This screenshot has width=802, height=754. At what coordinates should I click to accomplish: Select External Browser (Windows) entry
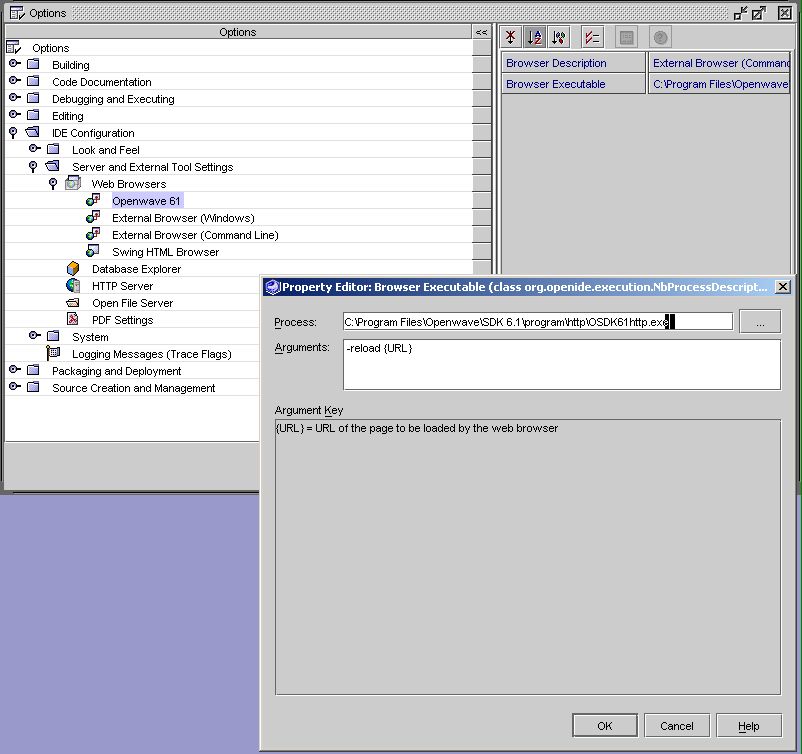pos(183,218)
